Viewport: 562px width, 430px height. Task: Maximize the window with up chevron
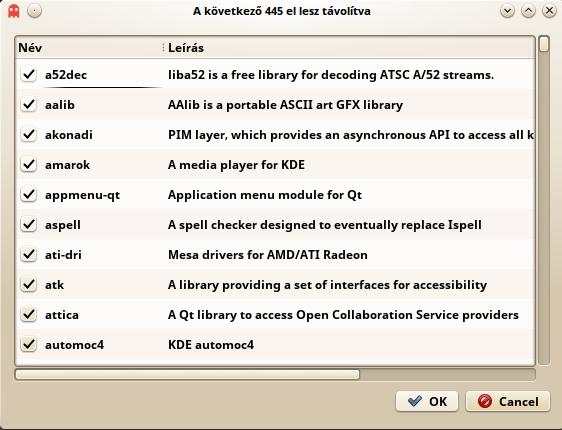coord(528,11)
